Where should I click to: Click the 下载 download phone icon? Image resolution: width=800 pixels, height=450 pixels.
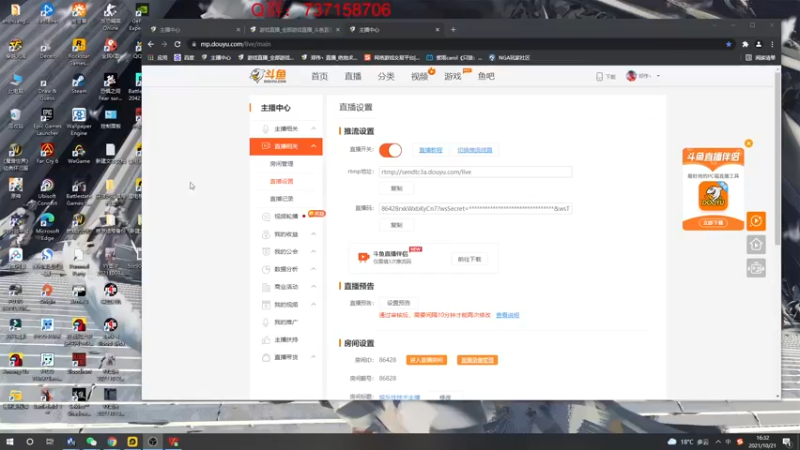coord(599,77)
